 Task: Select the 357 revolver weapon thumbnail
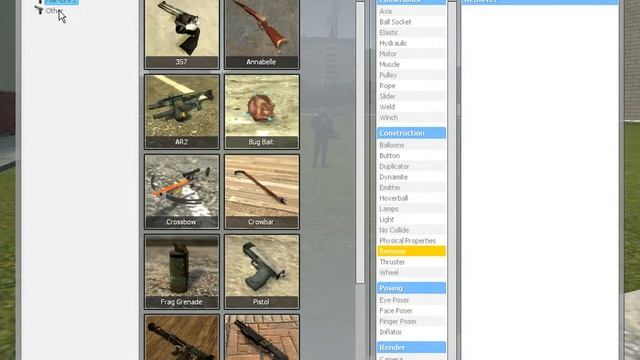(x=182, y=34)
